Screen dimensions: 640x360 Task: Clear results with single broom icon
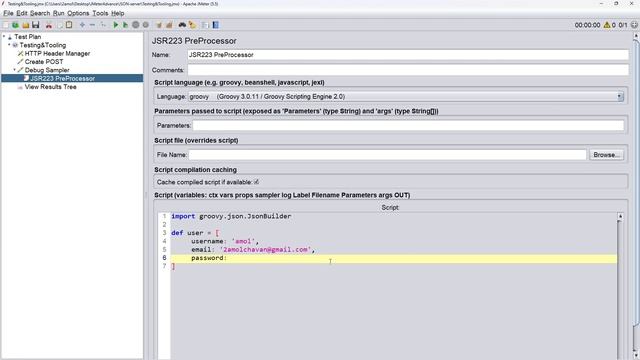click(x=159, y=25)
